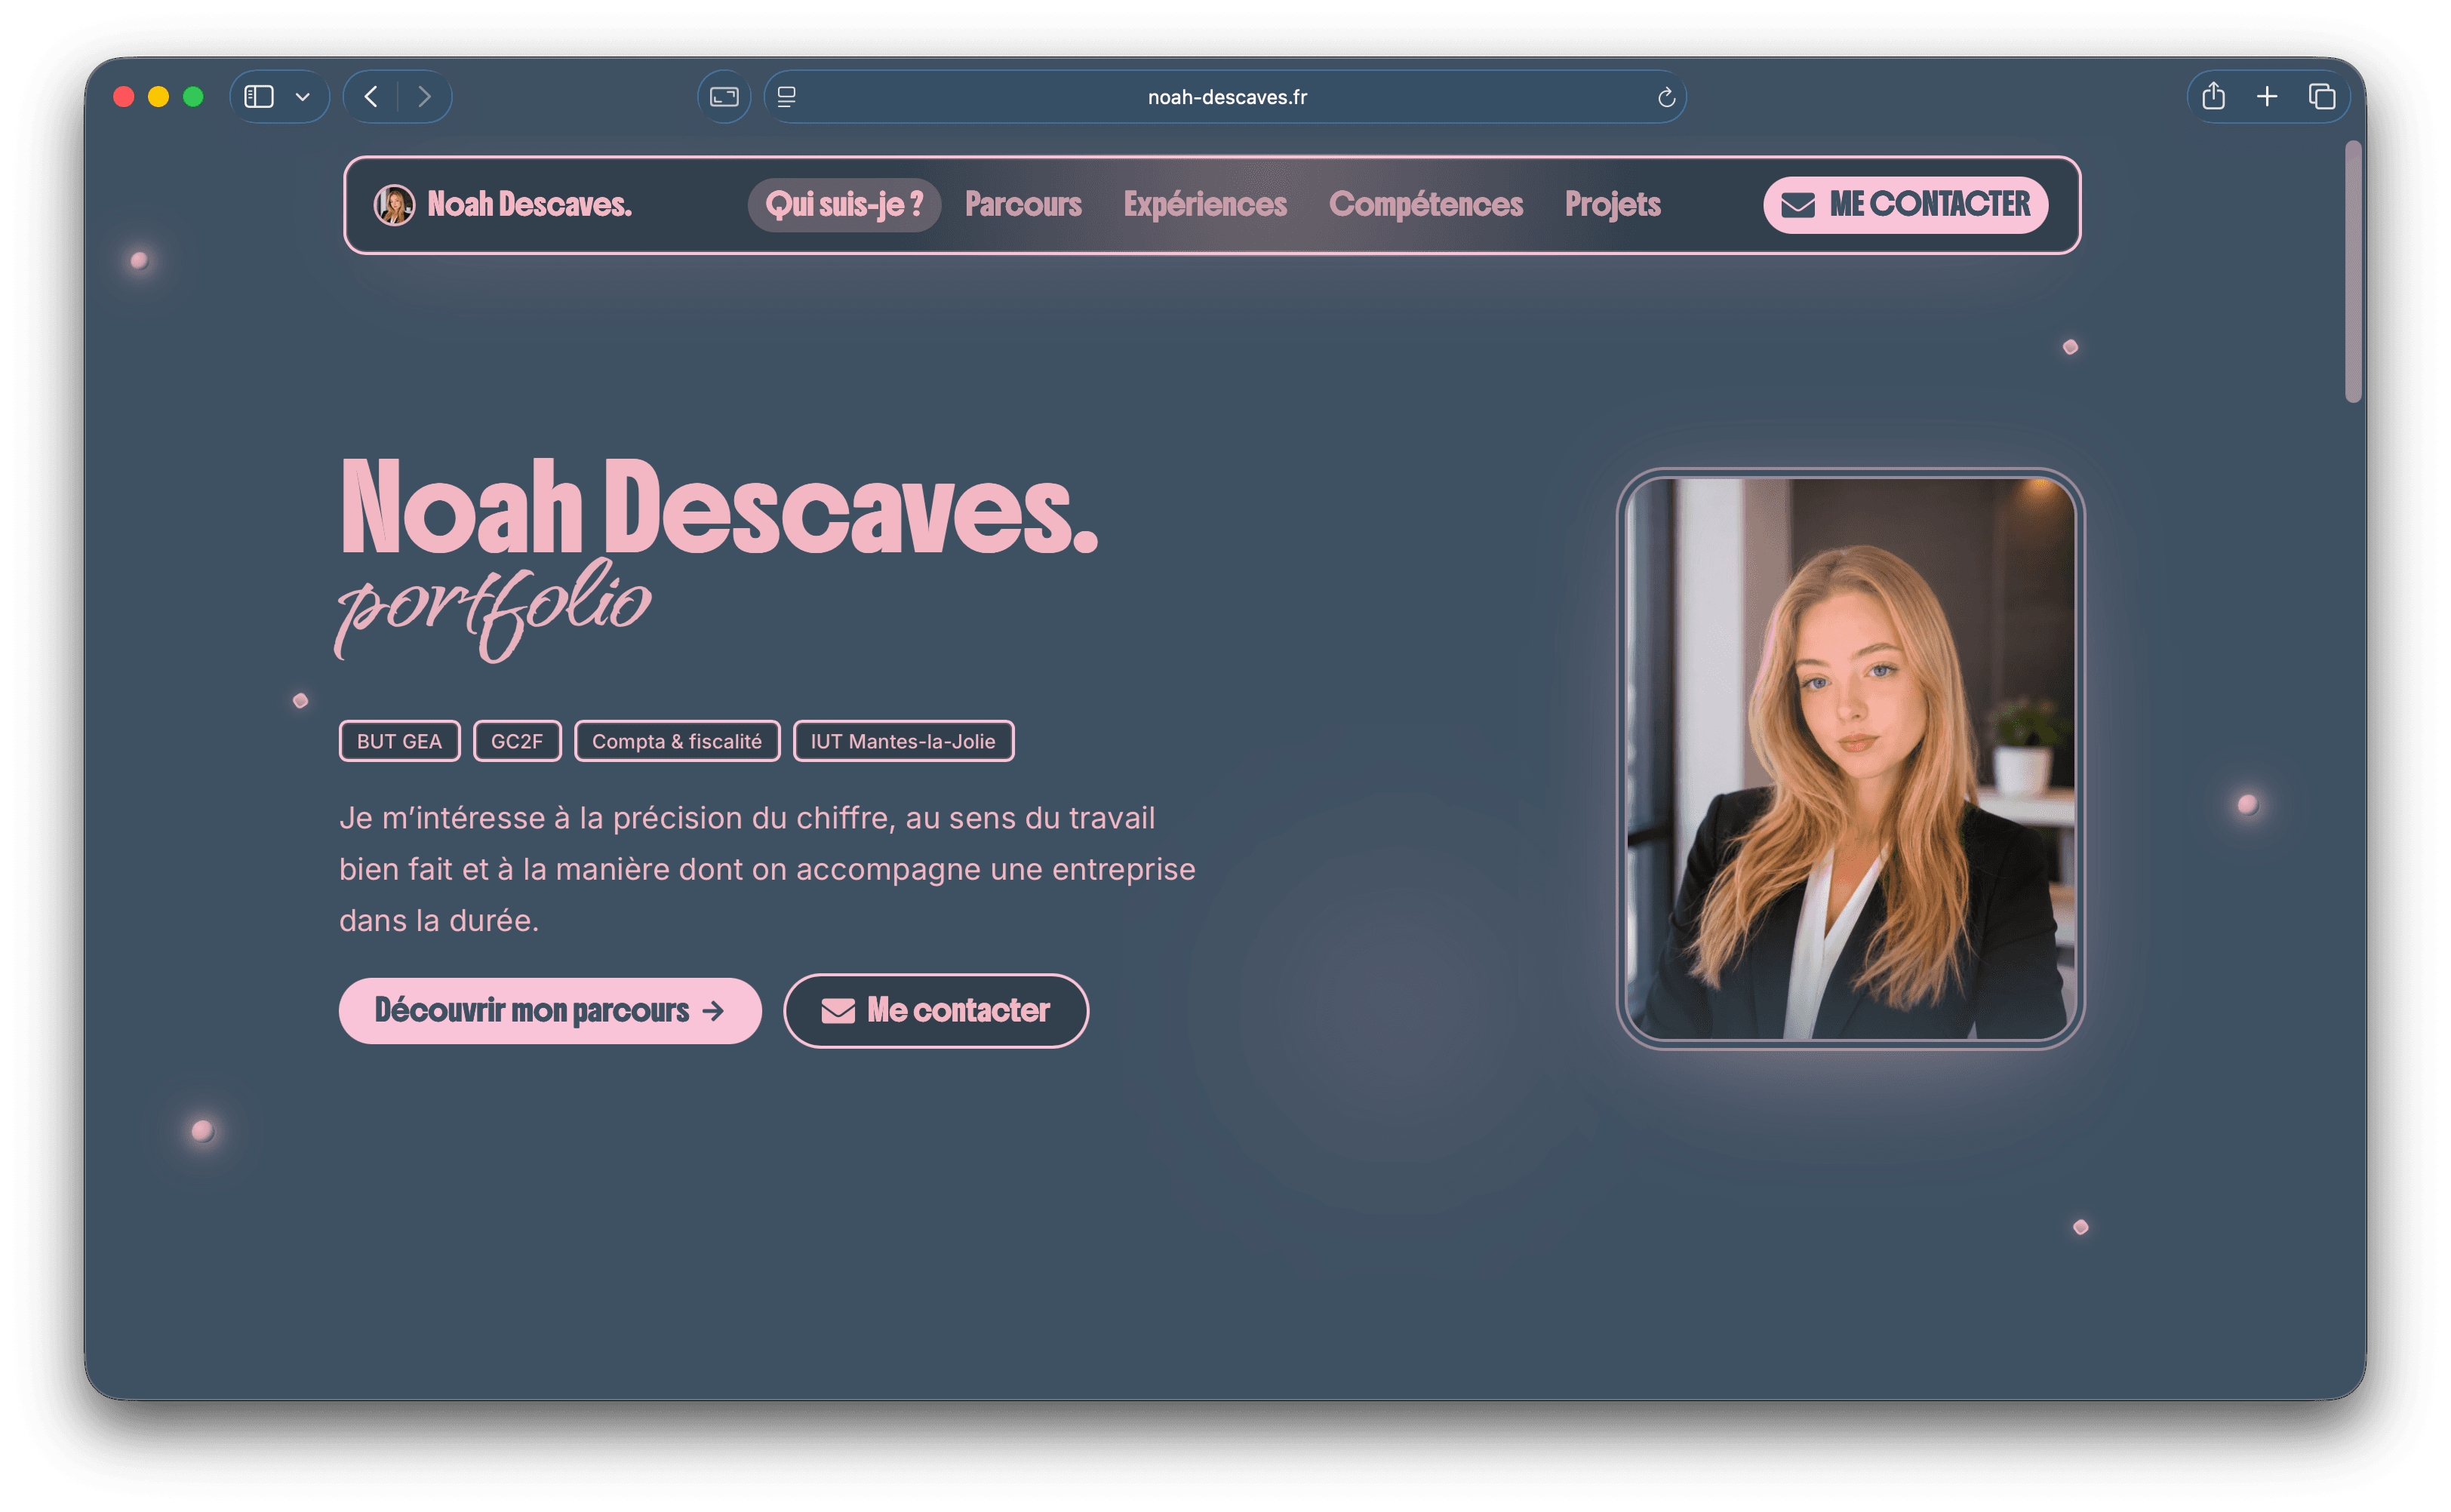Go forward with the forward arrow
2451x1512 pixels.
(x=424, y=97)
